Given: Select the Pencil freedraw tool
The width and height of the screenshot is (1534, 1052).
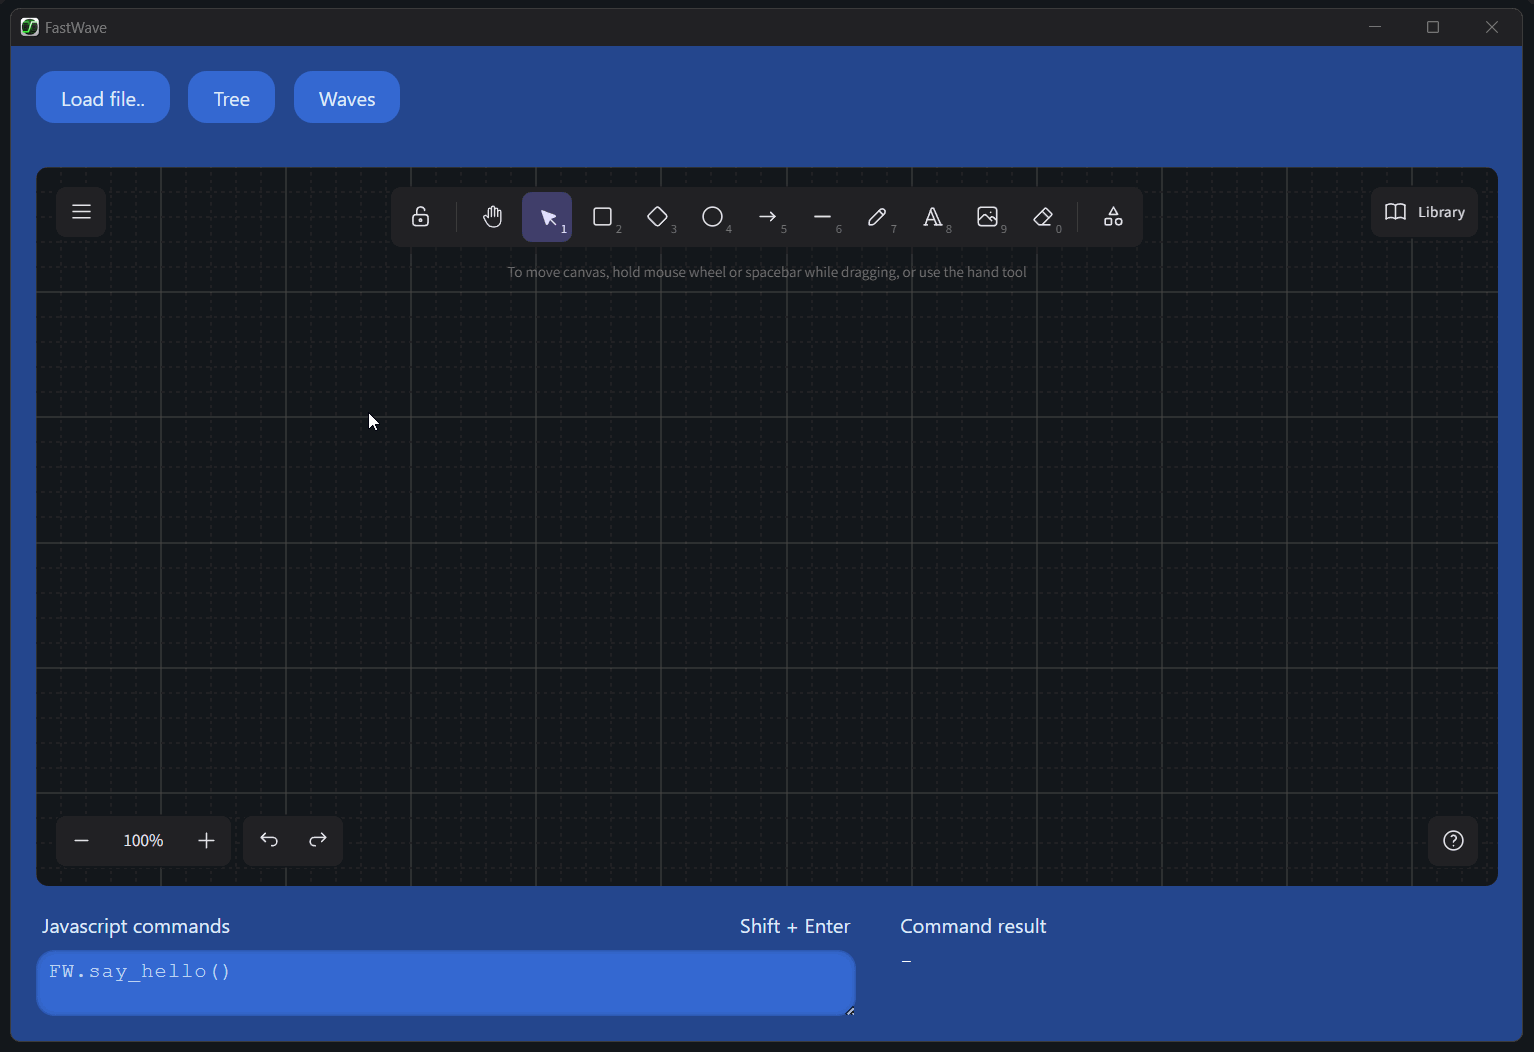Looking at the screenshot, I should pos(877,217).
